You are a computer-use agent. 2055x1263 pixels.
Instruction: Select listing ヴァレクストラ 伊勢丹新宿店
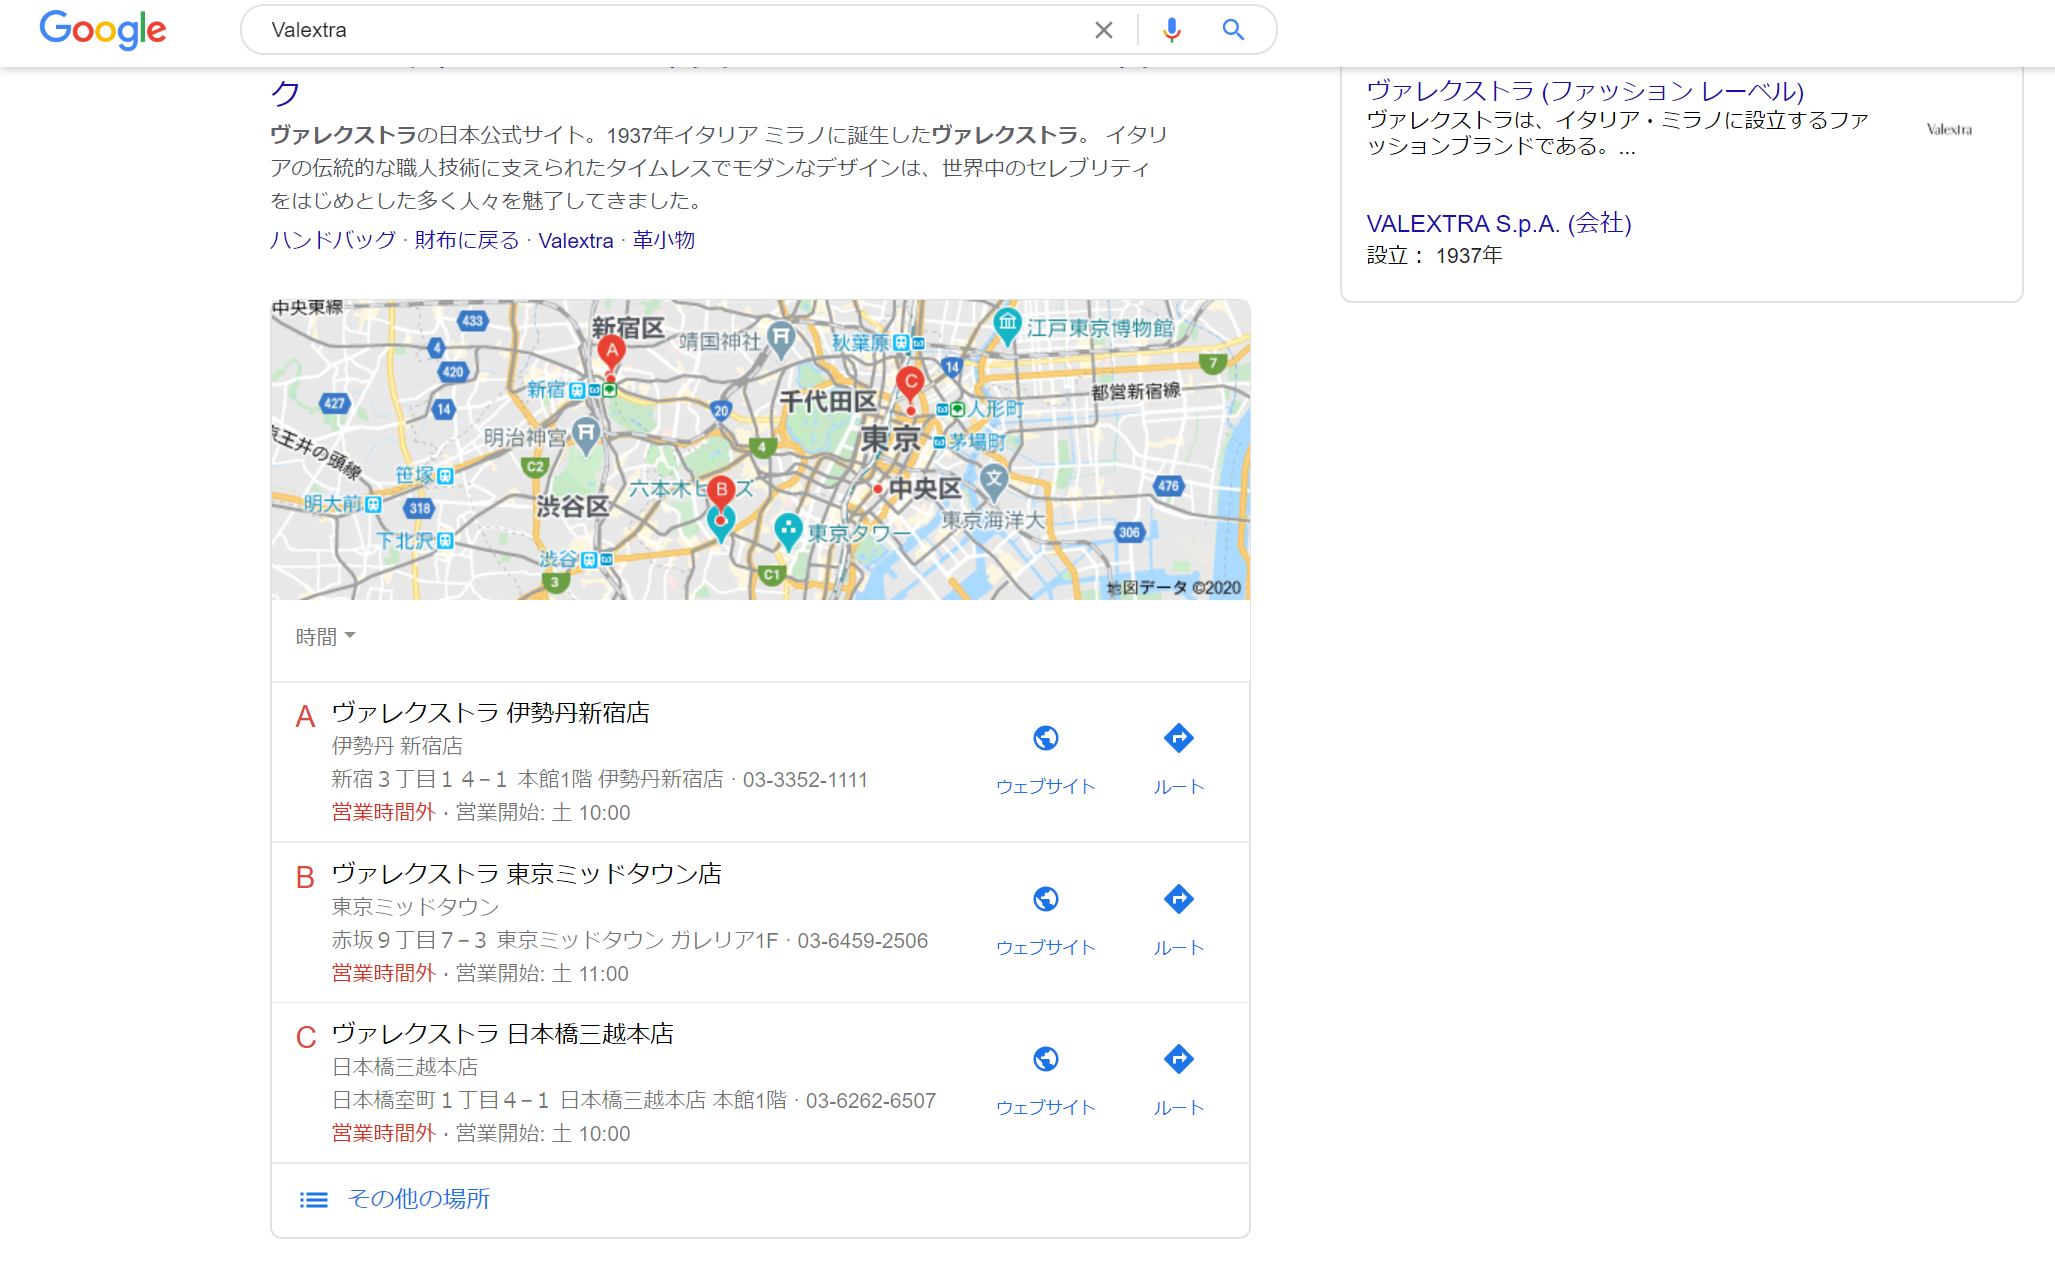491,713
